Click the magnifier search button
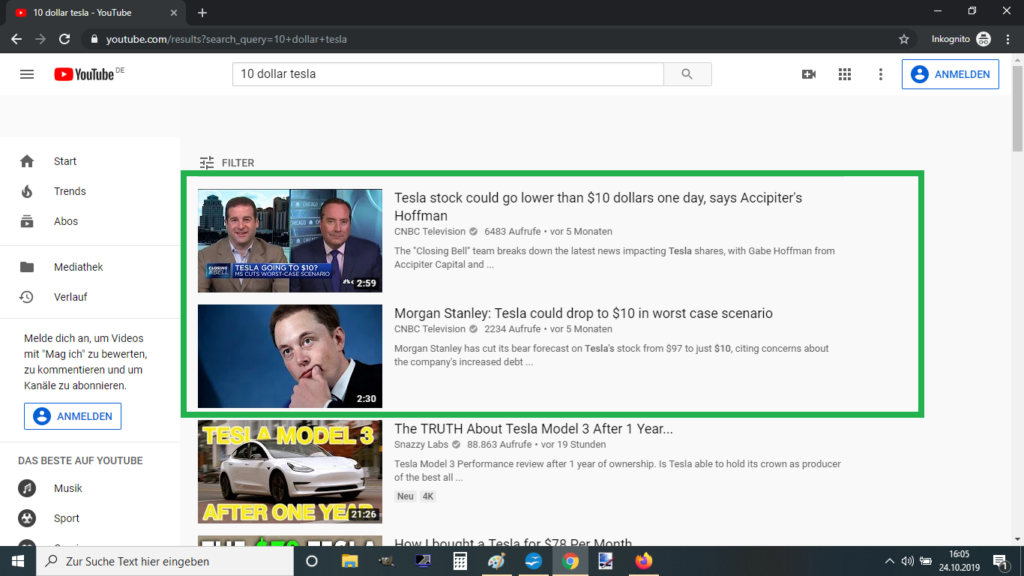1024x576 pixels. [x=687, y=74]
